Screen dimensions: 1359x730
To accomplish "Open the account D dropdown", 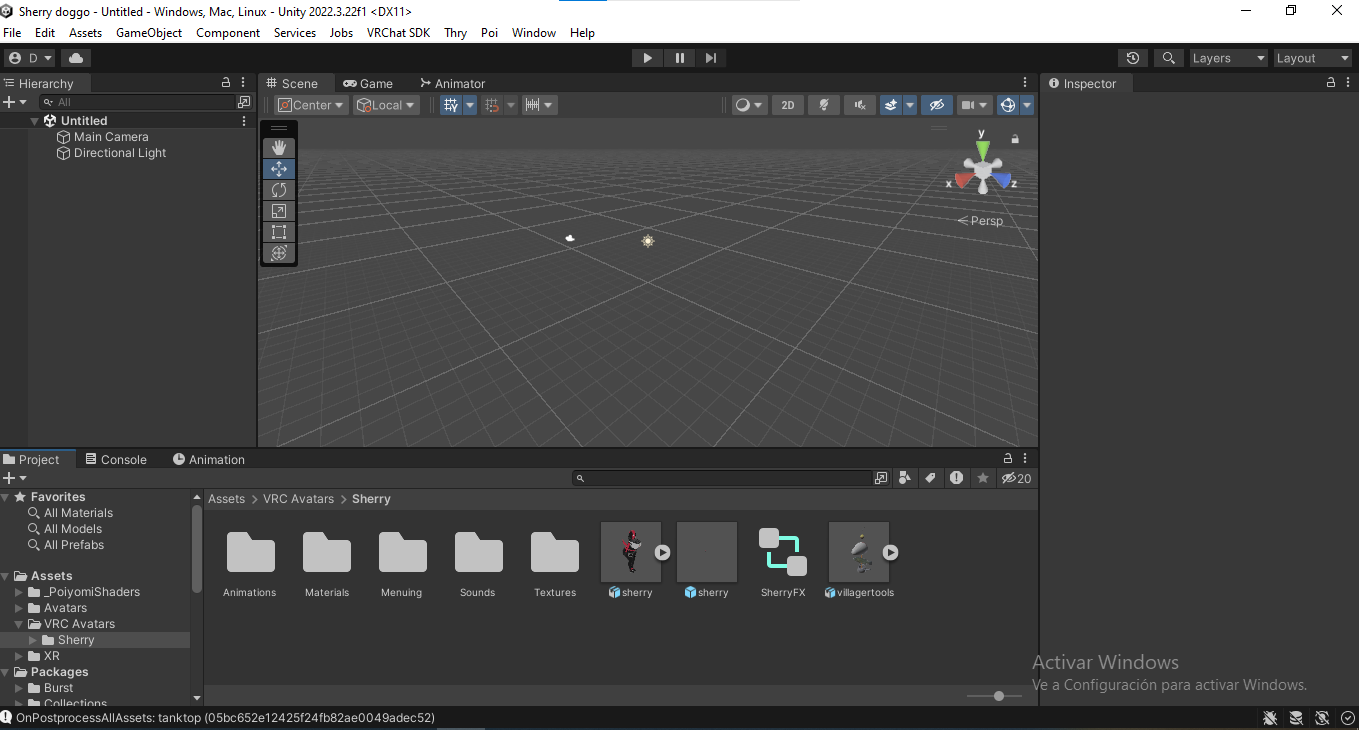I will [30, 58].
